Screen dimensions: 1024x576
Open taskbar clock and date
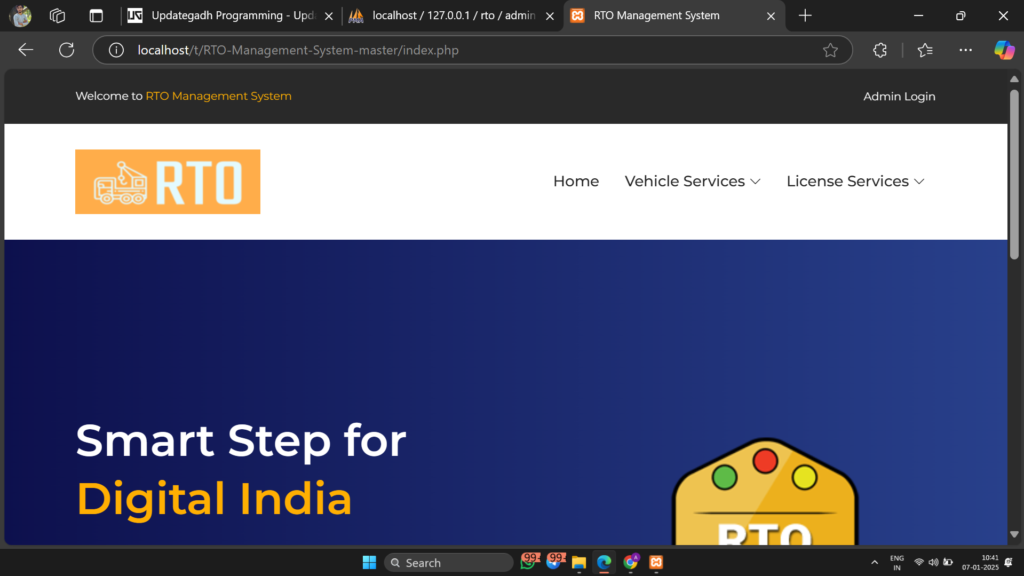[980, 563]
